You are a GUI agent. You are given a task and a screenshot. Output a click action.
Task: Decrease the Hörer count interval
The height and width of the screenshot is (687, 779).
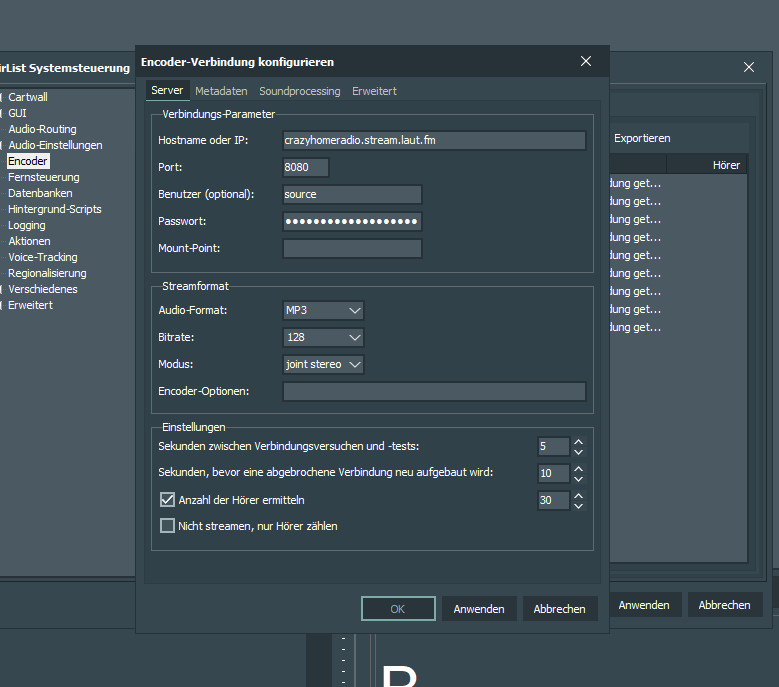point(578,505)
